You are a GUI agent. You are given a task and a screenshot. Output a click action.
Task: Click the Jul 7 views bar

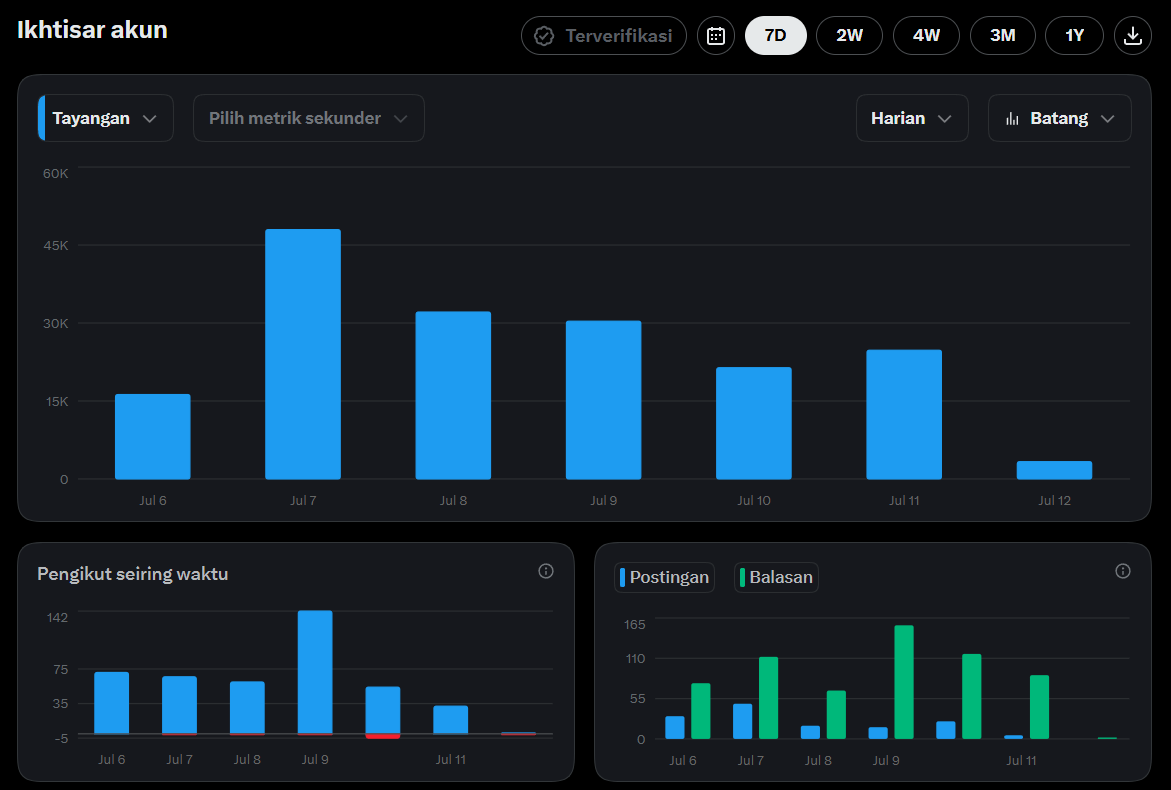click(x=302, y=354)
